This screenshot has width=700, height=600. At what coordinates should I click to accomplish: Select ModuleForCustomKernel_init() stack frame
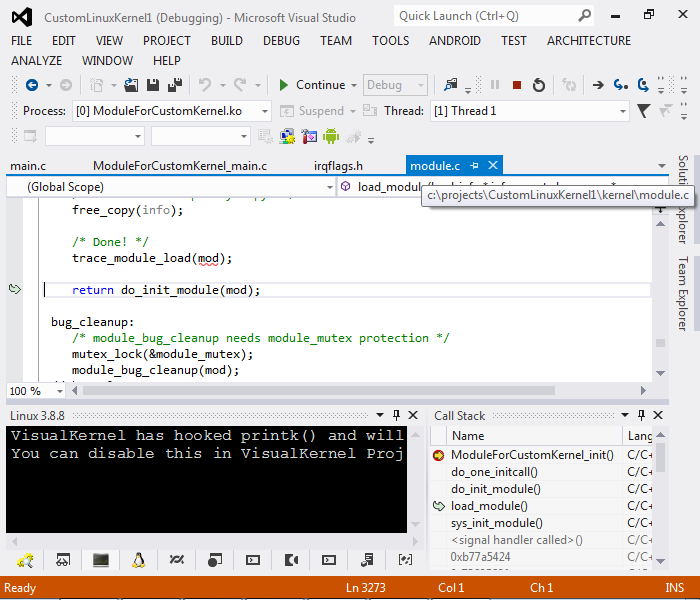(x=532, y=455)
